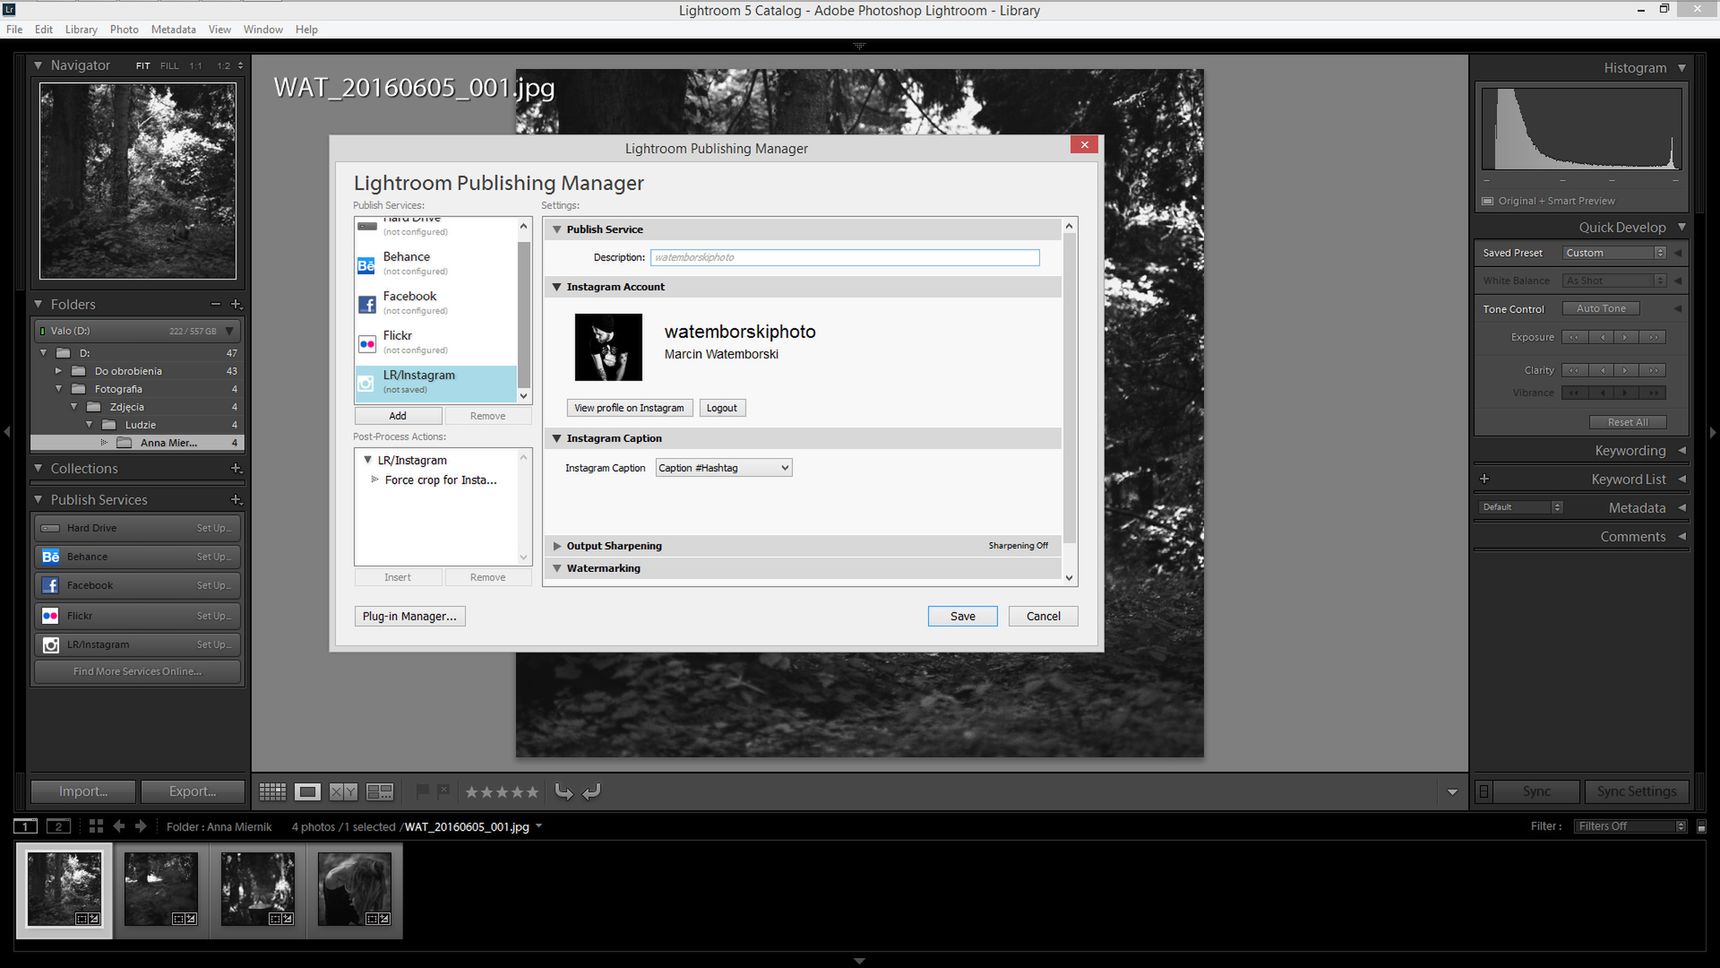
Task: Click Save in Publishing Manager
Action: (x=962, y=616)
